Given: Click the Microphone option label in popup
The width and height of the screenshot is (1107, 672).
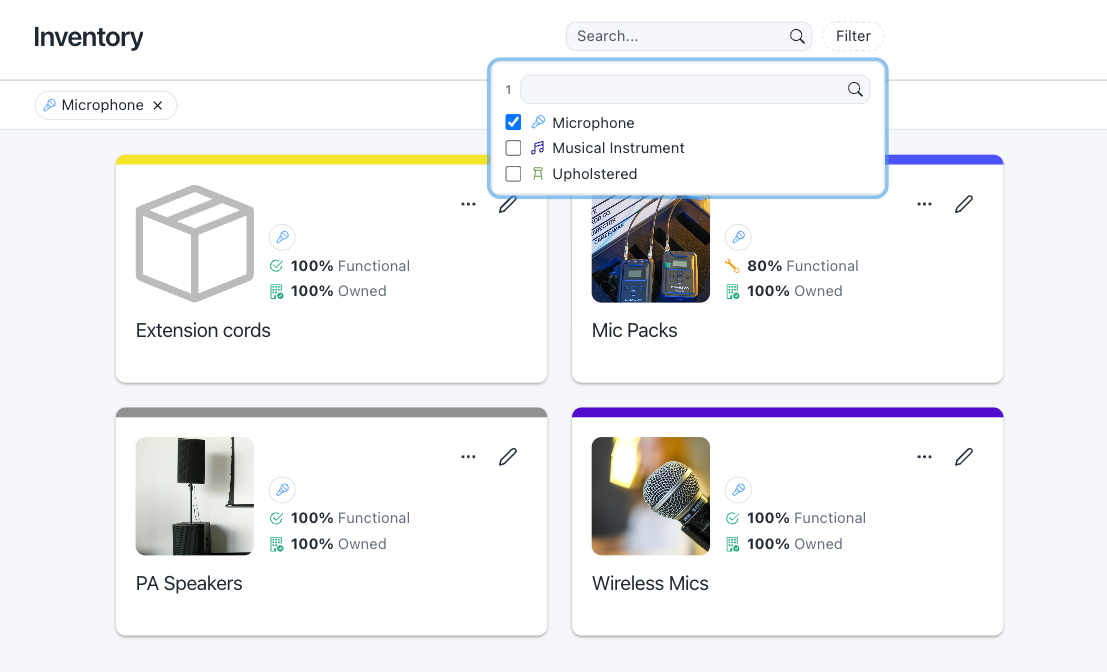Looking at the screenshot, I should (x=593, y=123).
